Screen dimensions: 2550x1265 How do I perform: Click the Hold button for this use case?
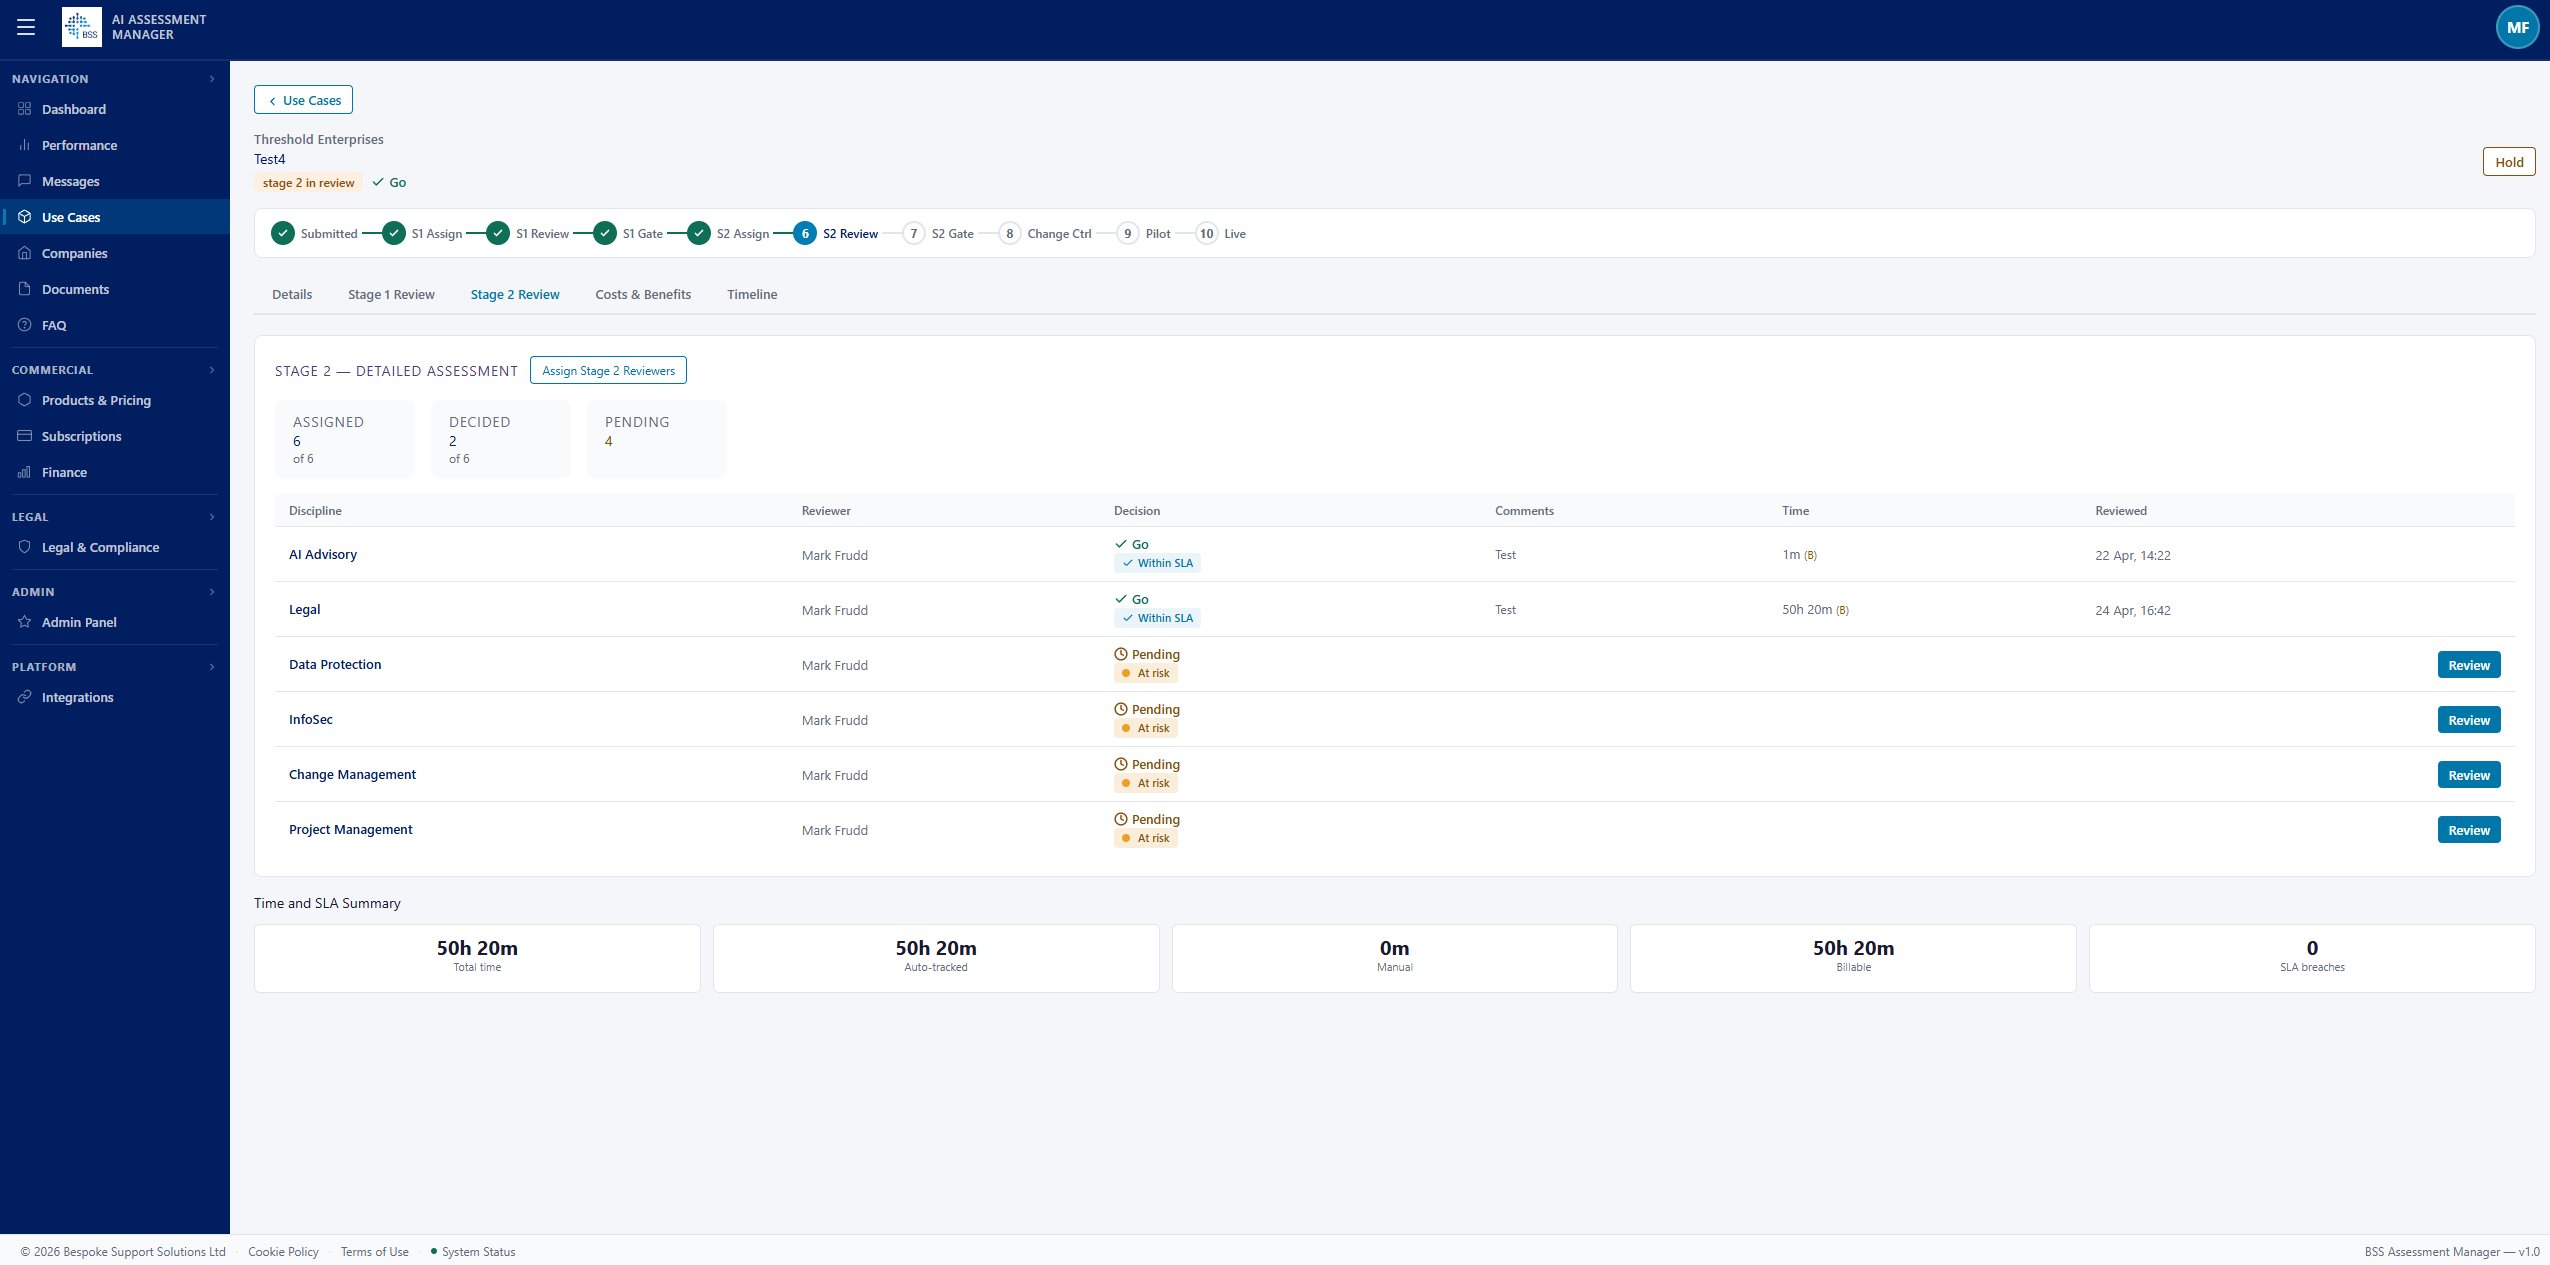pyautogui.click(x=2508, y=161)
